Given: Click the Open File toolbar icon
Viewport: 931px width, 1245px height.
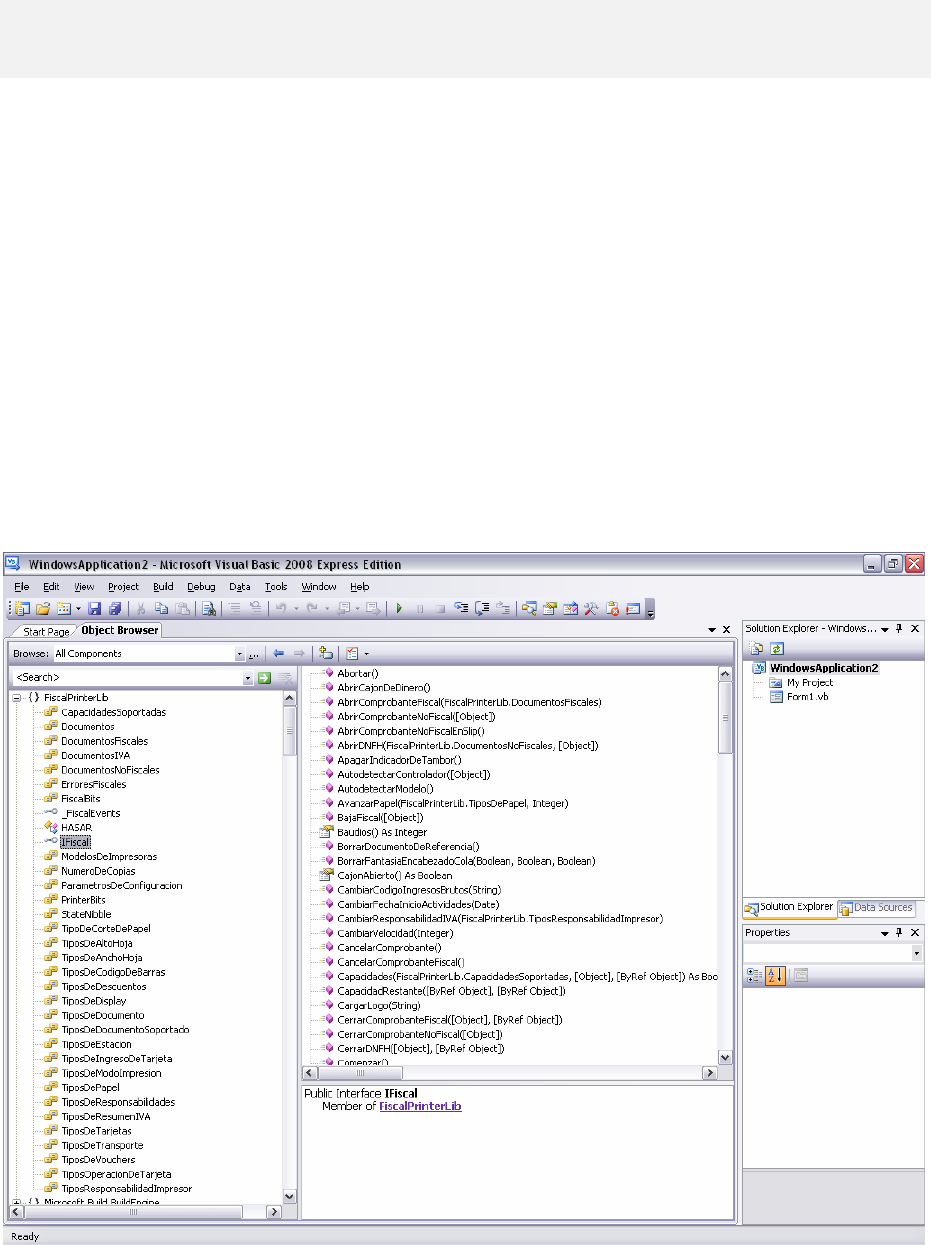Looking at the screenshot, I should pos(43,608).
